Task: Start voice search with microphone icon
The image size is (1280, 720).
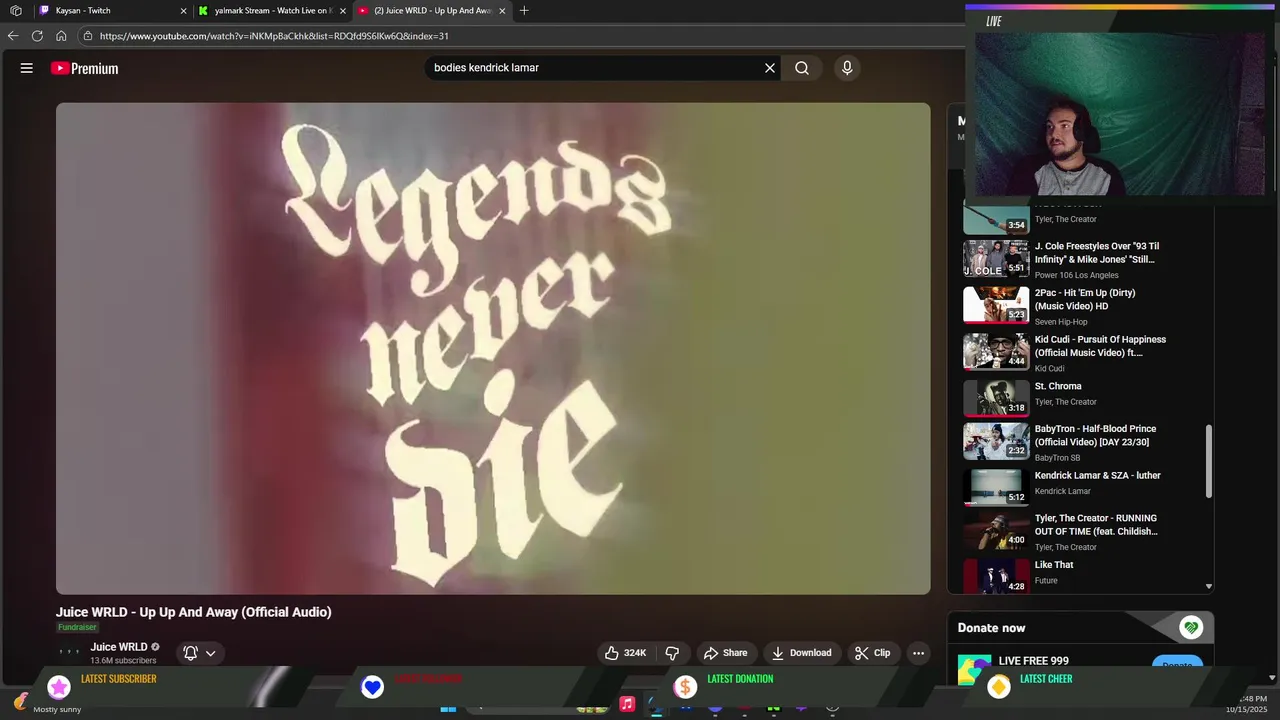Action: tap(847, 68)
